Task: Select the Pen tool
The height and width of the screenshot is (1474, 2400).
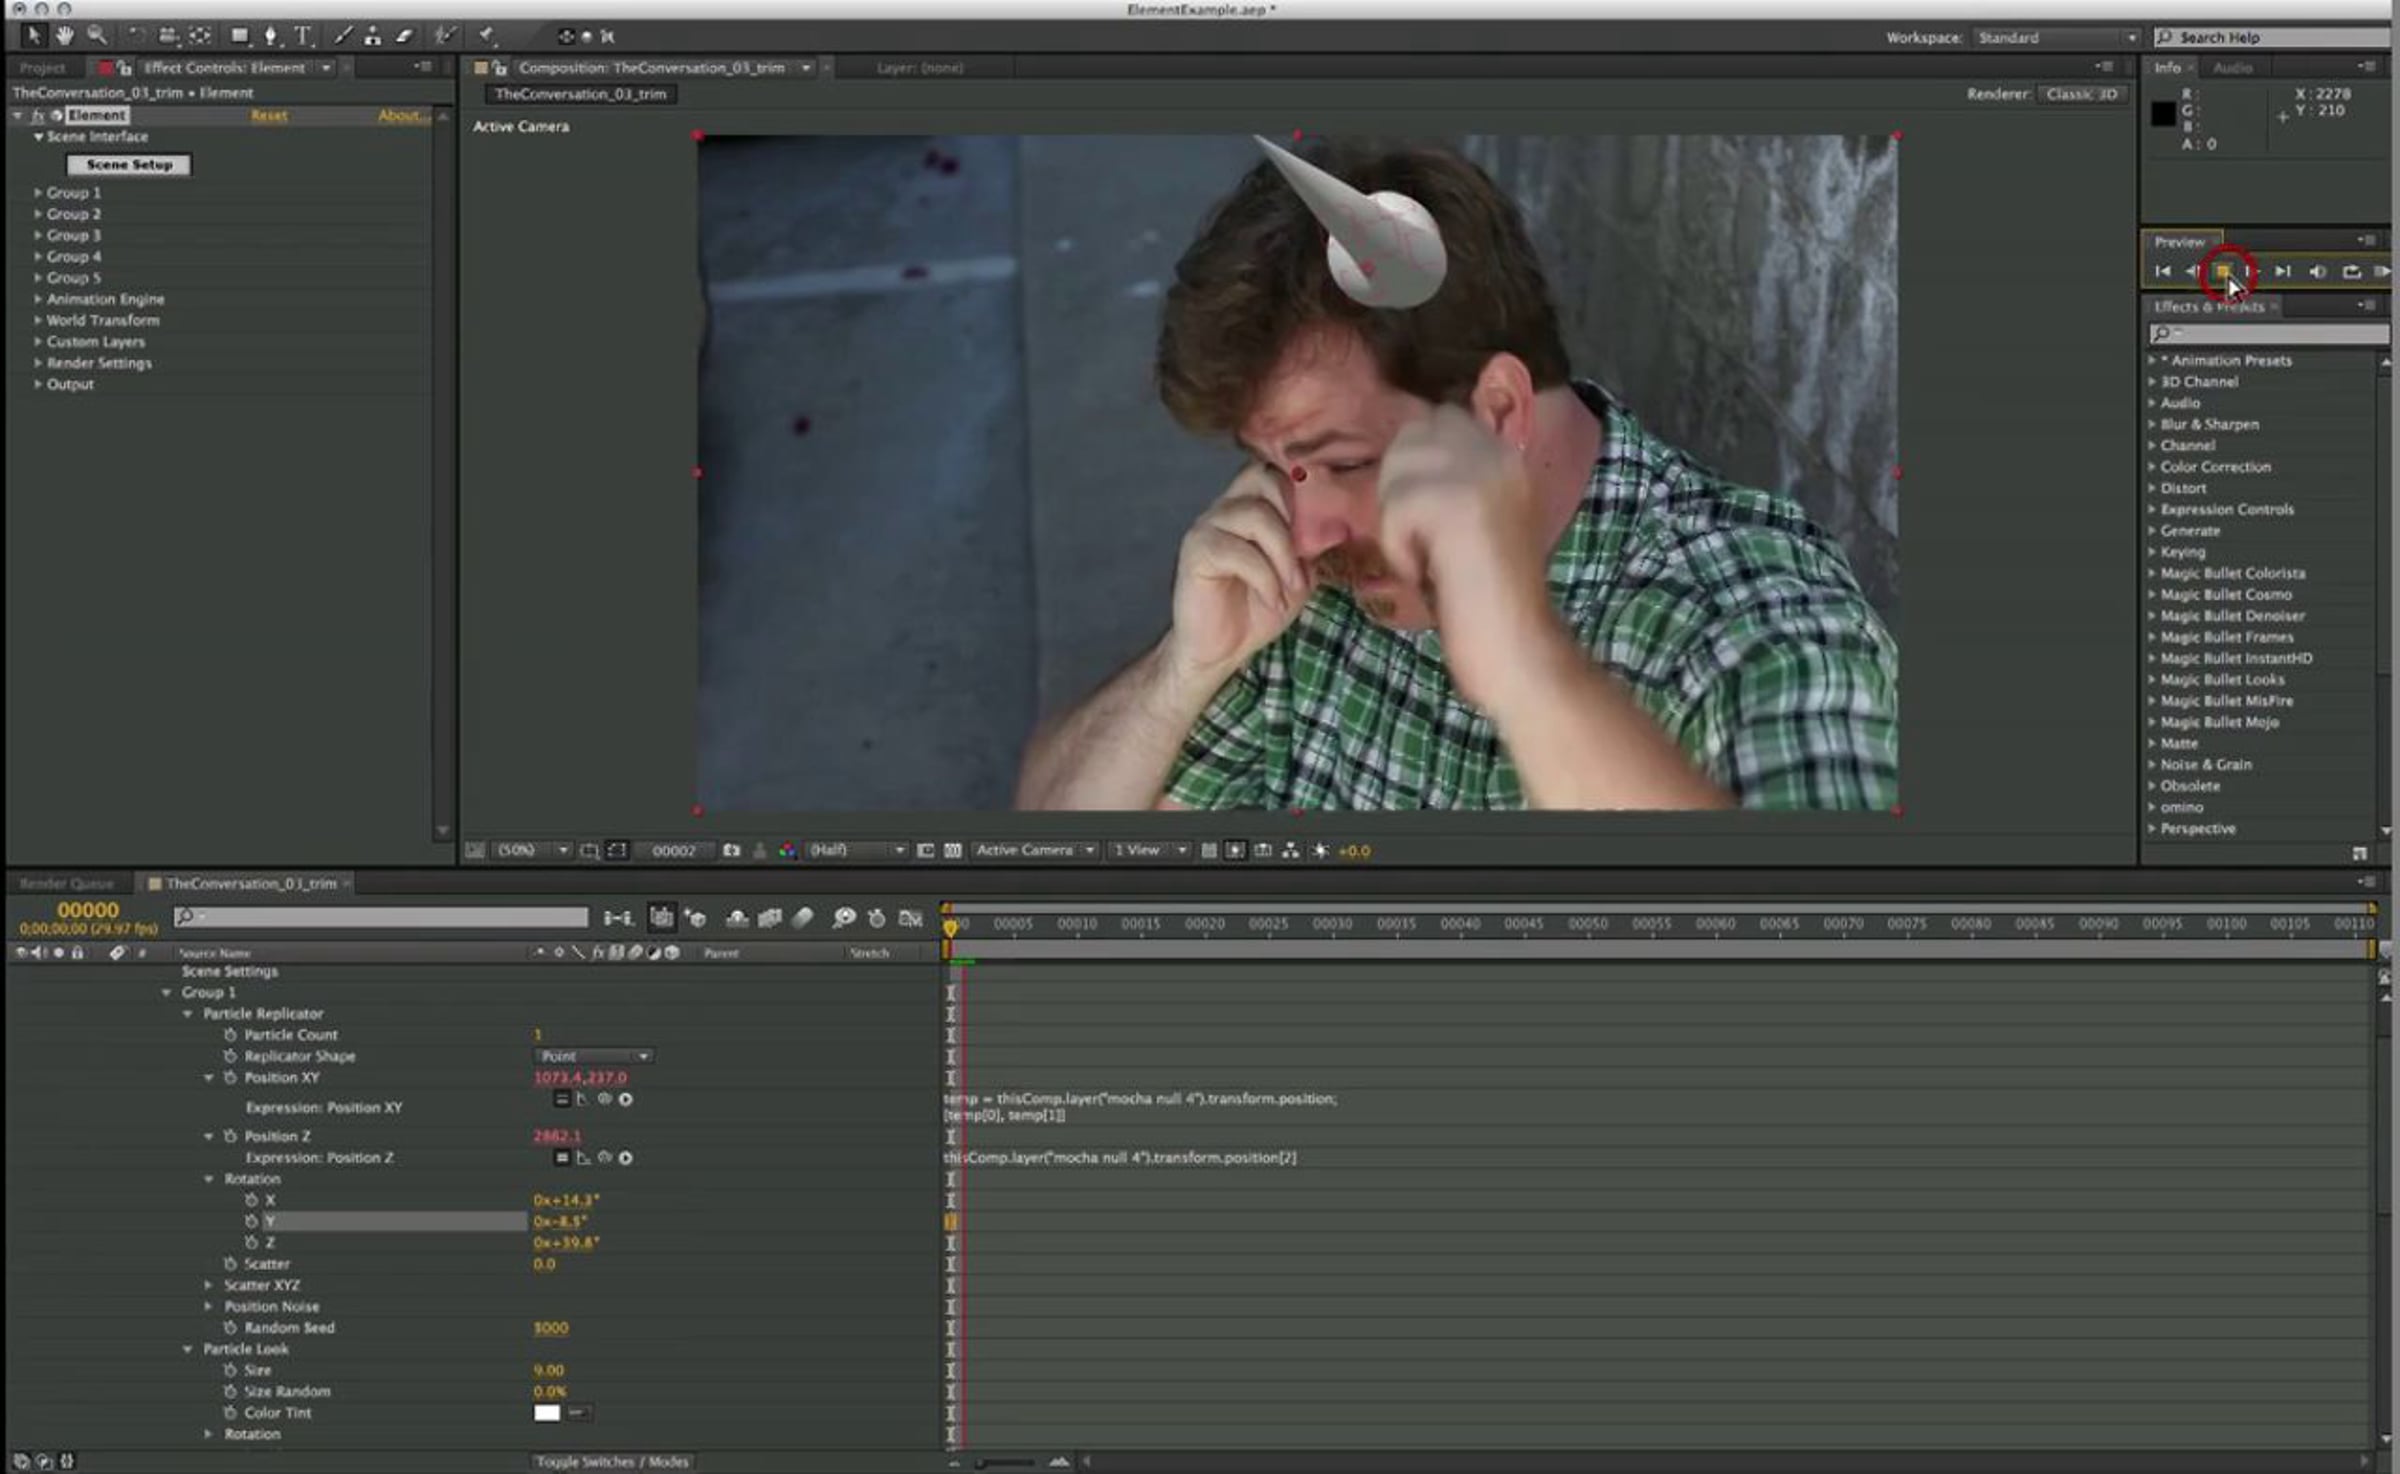Action: [270, 36]
